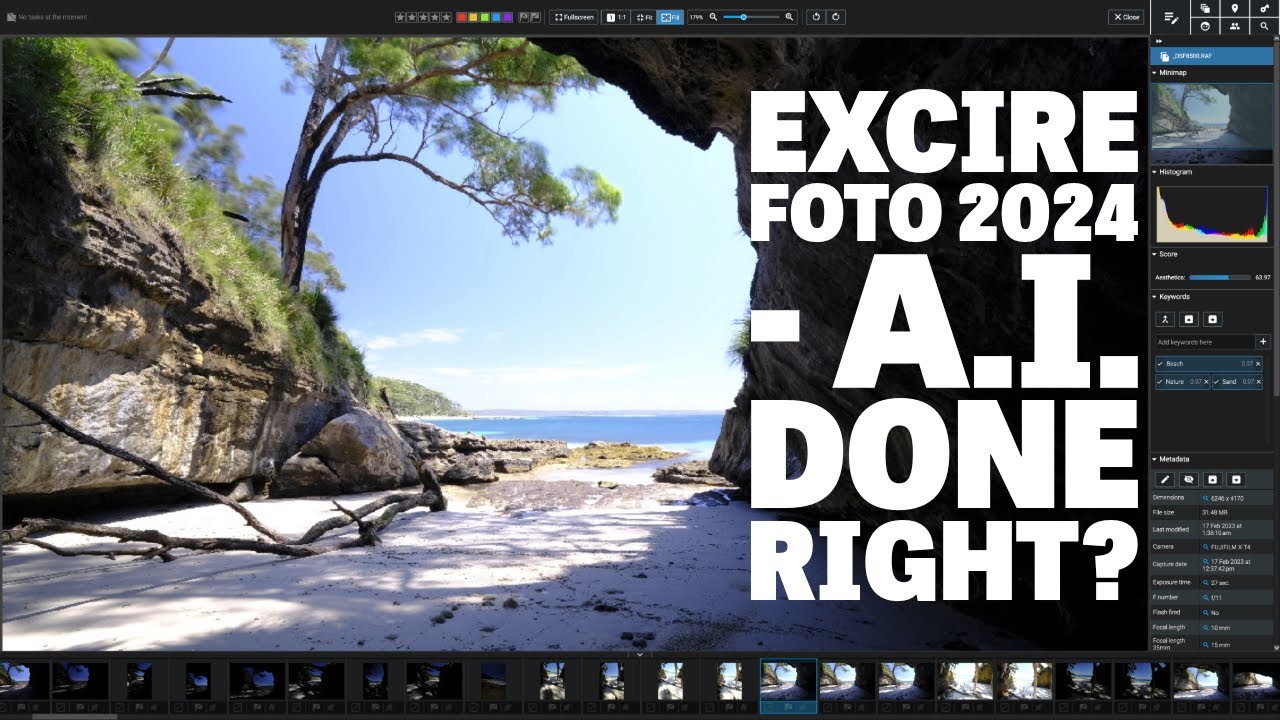Click the Add keywords here field
The image size is (1280, 720).
(1205, 342)
